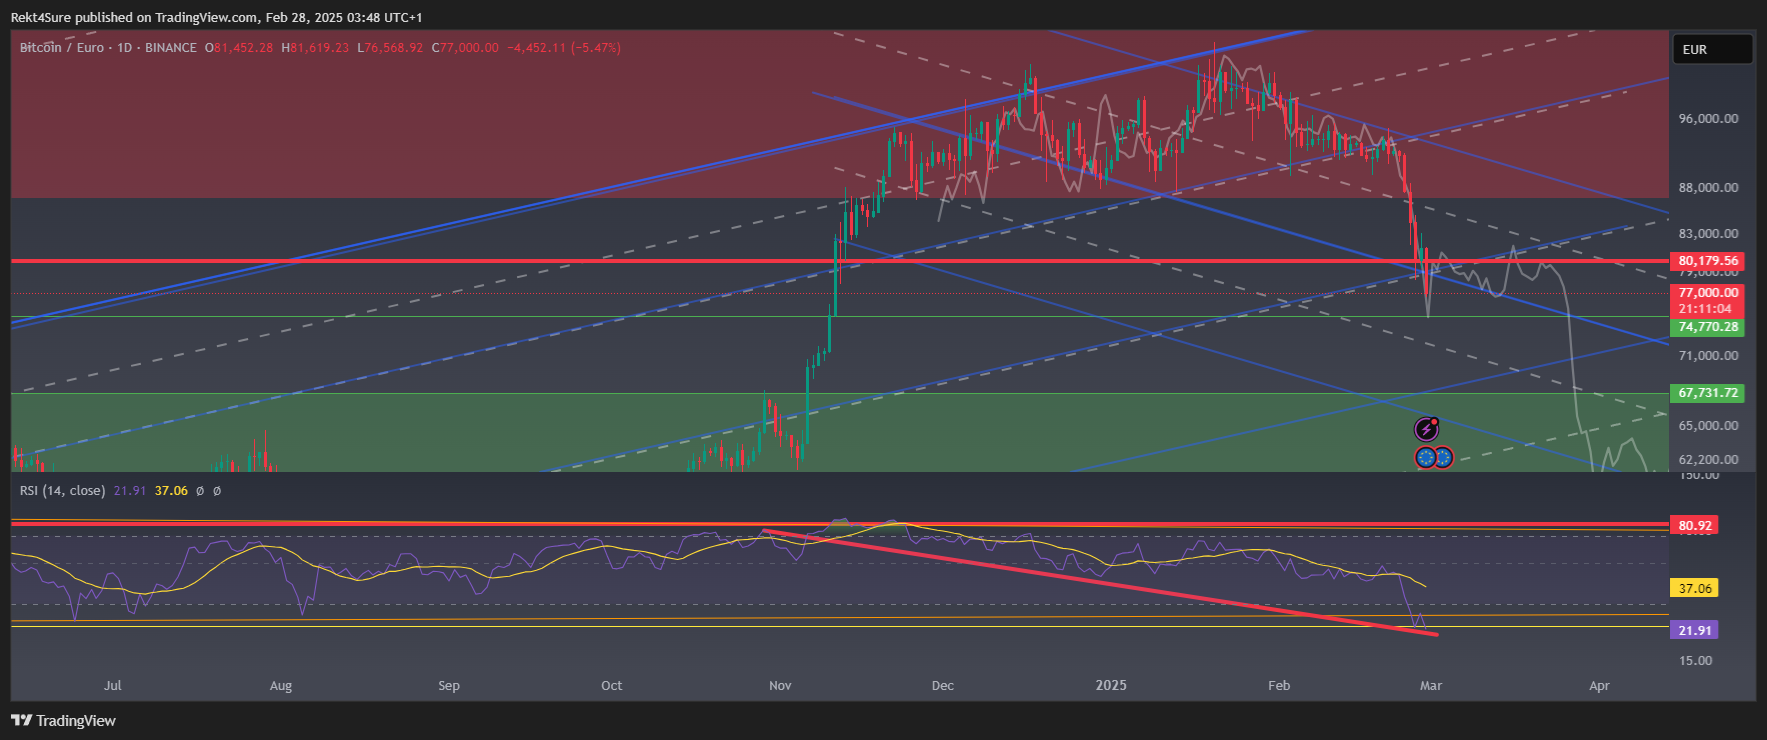This screenshot has height=740, width=1767.
Task: Click the green 67,731.72 price label
Action: click(x=1708, y=393)
